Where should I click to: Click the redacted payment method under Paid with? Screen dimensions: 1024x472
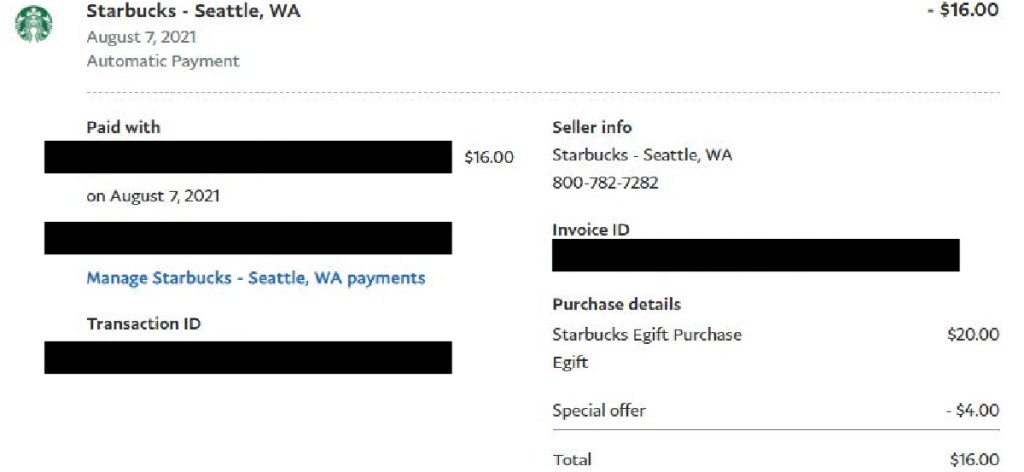click(248, 157)
